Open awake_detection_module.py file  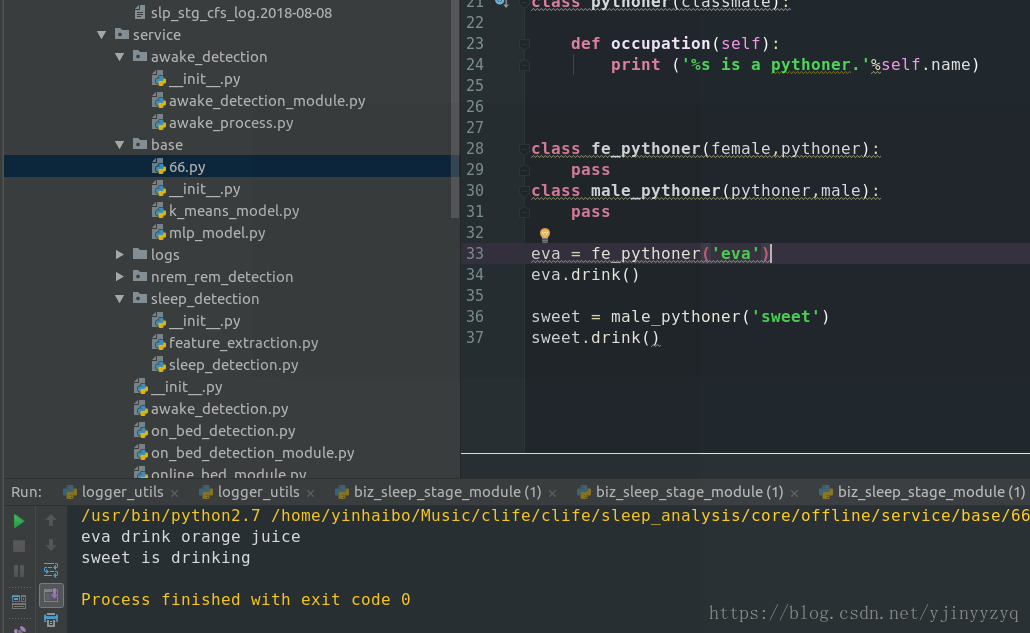[x=267, y=101]
